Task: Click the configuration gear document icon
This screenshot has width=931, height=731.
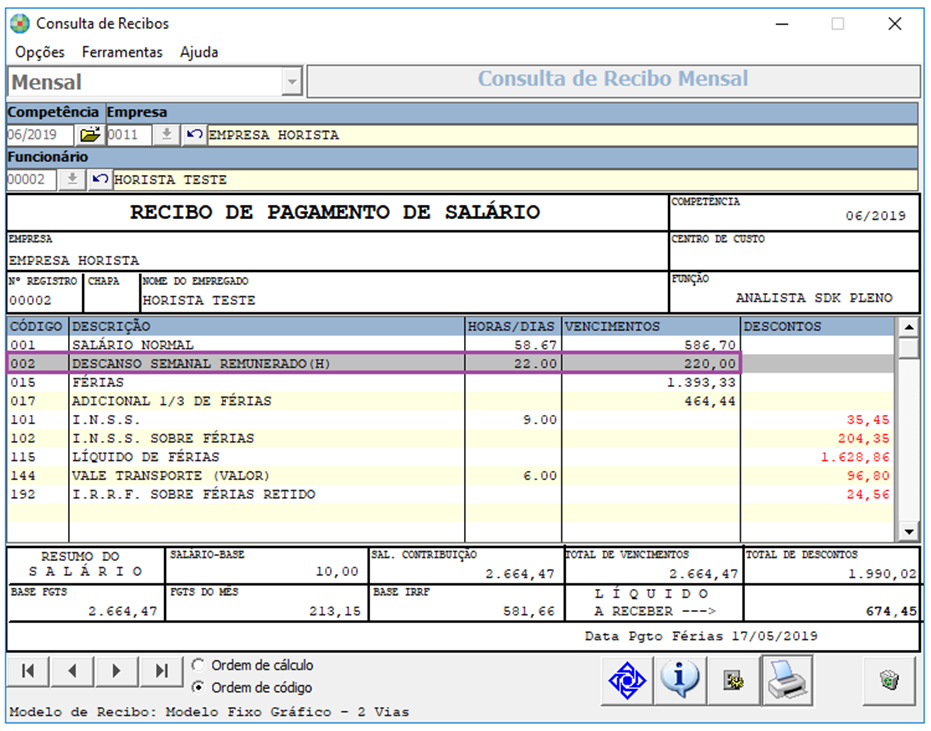Action: [733, 681]
